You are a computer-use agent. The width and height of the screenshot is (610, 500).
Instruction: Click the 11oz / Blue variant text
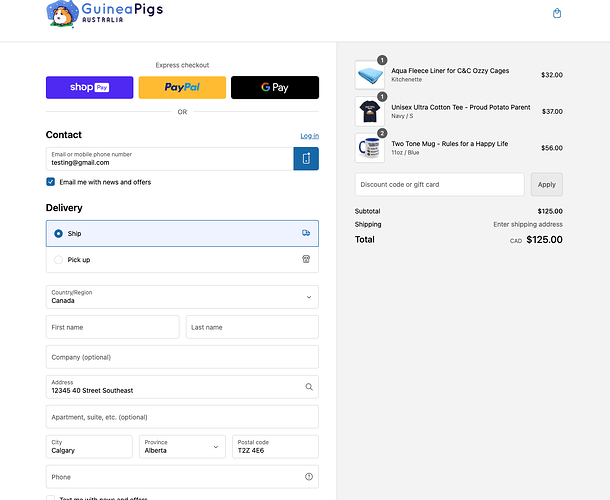pyautogui.click(x=405, y=153)
